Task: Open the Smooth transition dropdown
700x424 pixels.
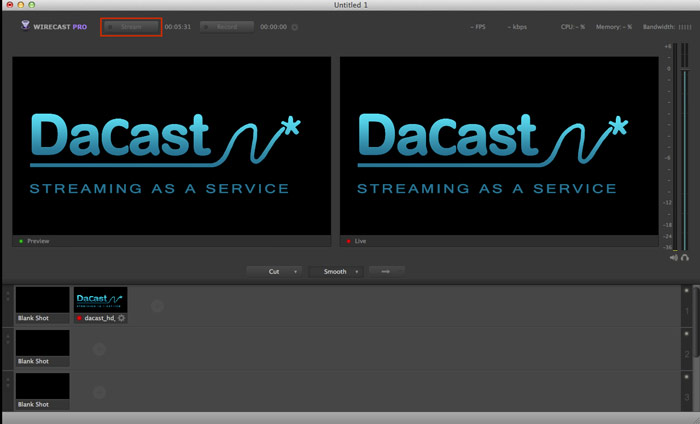Action: point(335,271)
